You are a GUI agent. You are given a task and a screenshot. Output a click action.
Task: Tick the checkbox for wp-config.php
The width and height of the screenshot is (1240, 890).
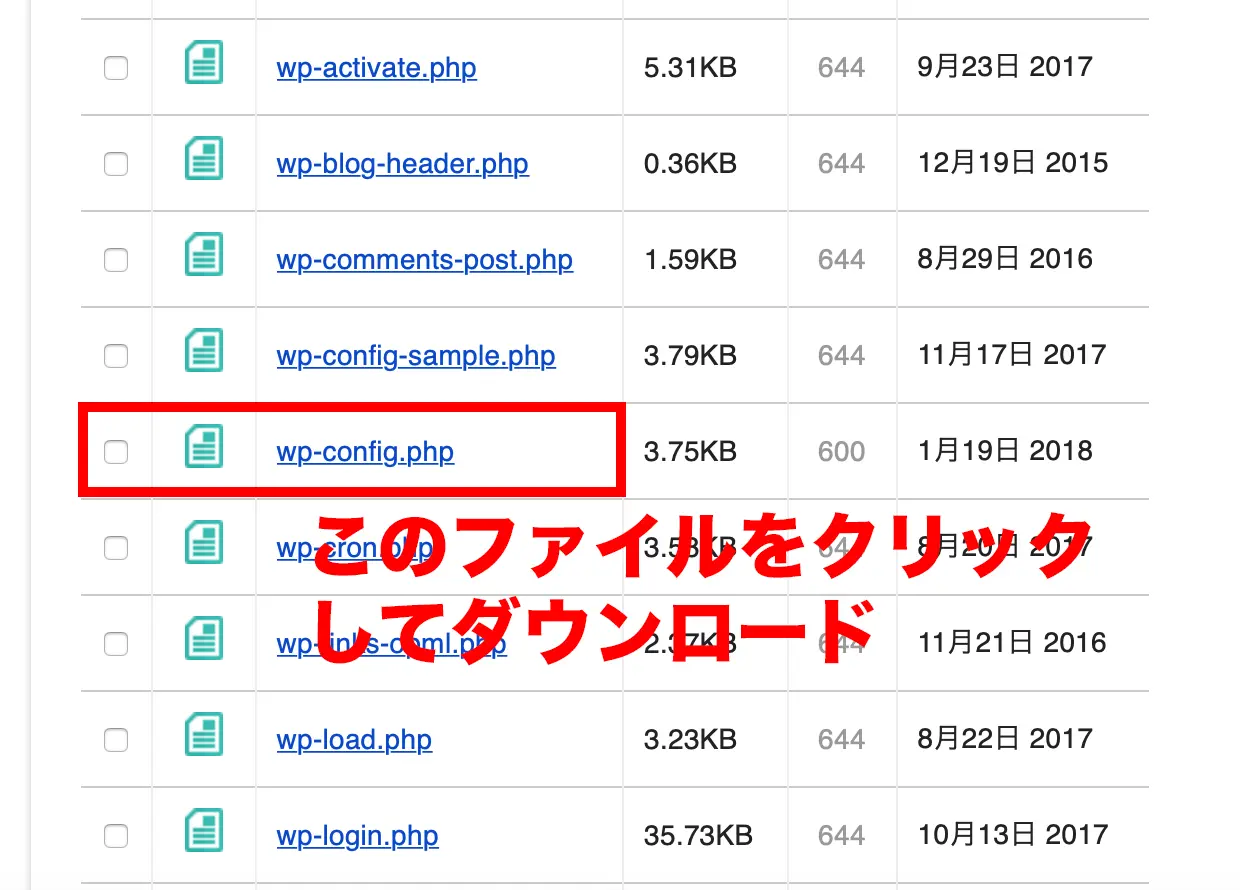[x=117, y=452]
